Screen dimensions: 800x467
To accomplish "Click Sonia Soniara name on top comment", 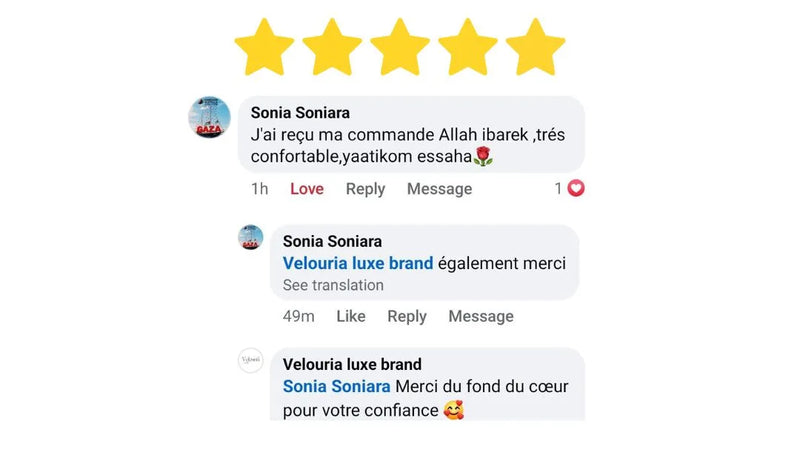I will pos(300,113).
